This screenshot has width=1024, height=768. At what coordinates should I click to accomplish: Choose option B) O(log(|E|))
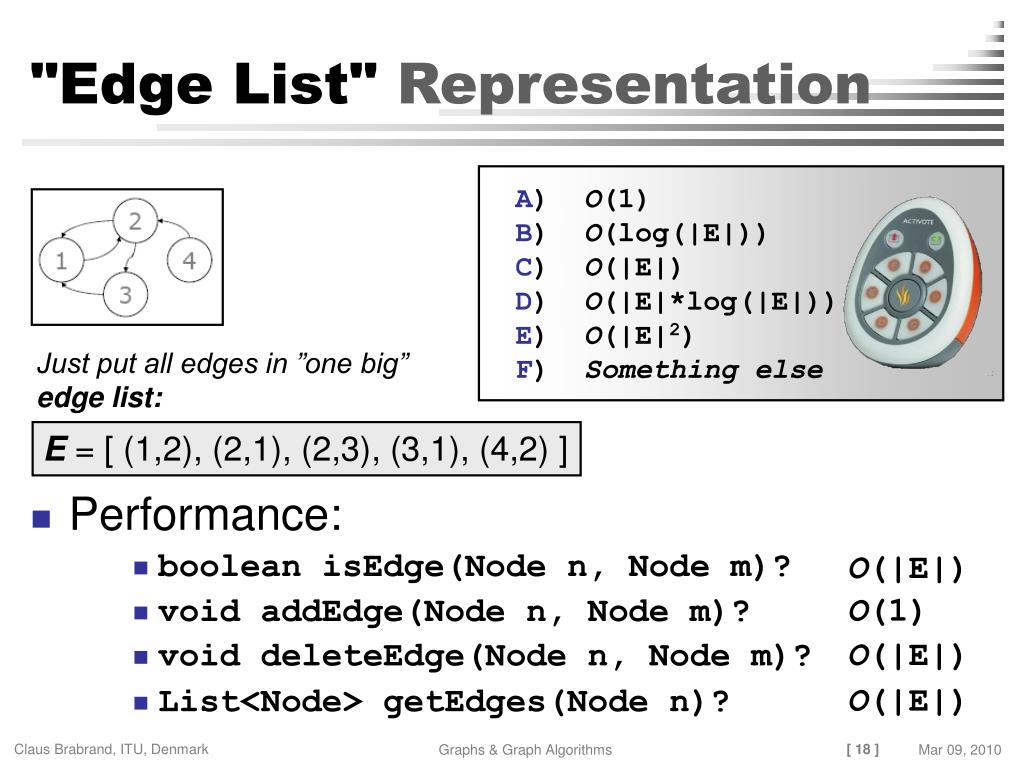(x=640, y=233)
